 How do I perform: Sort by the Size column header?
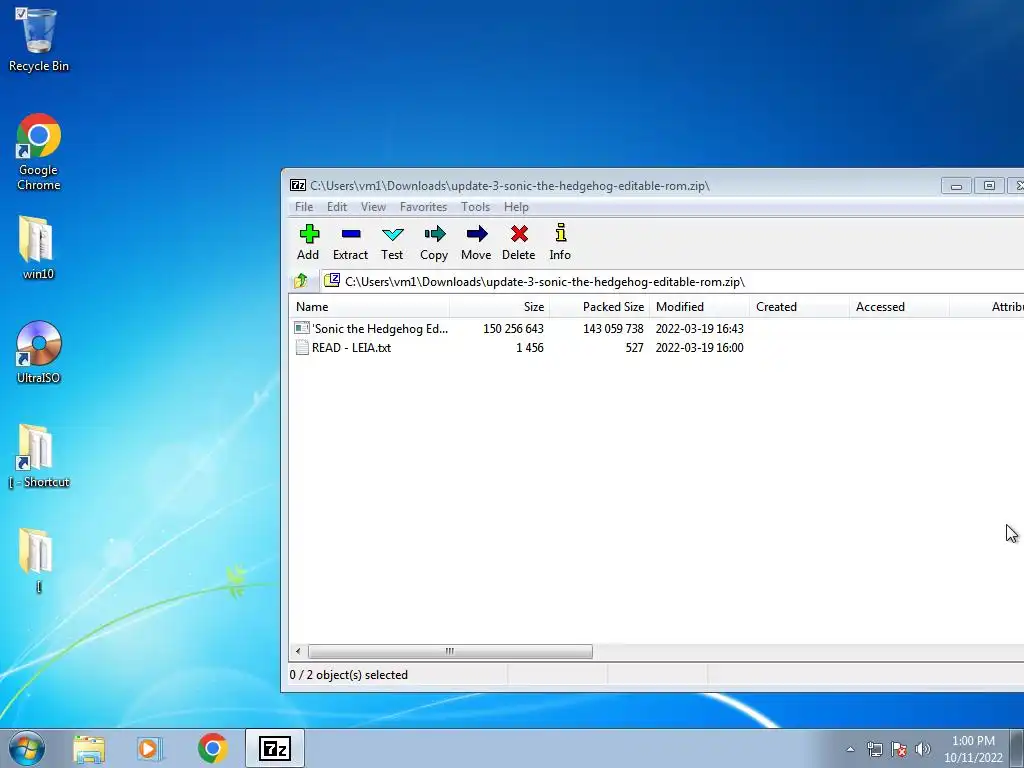(x=500, y=307)
